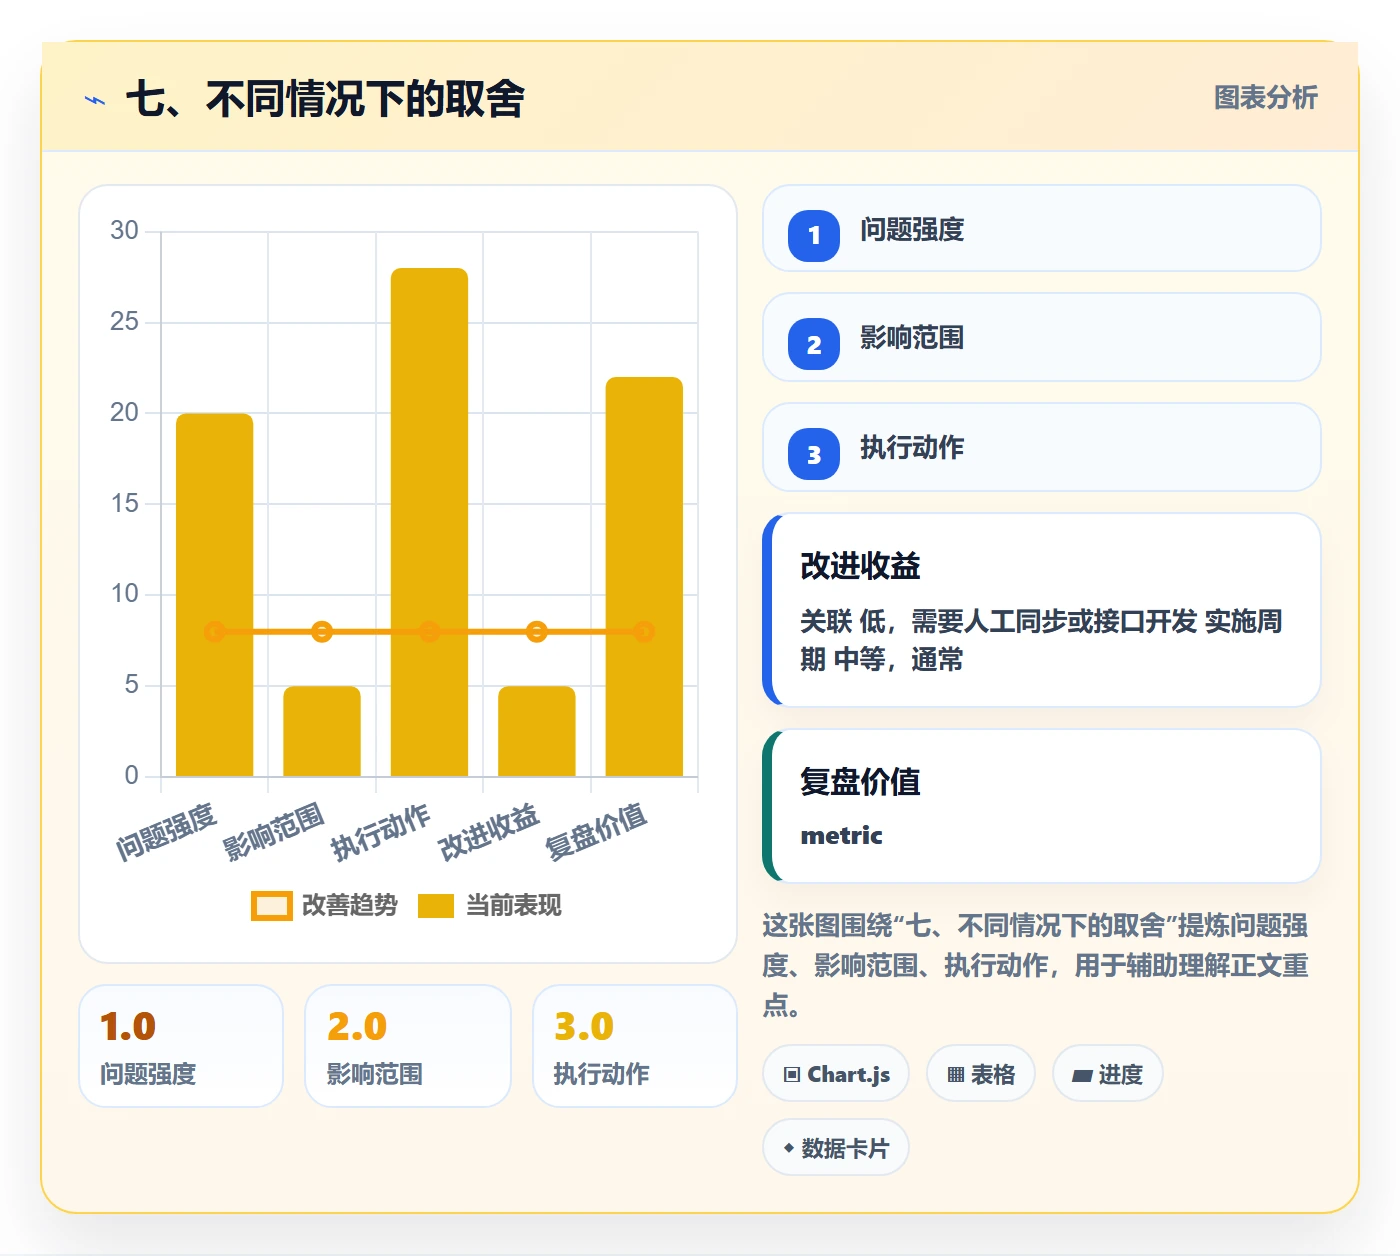
Task: Click the title 七、不同情况下的取舍
Action: pos(325,99)
